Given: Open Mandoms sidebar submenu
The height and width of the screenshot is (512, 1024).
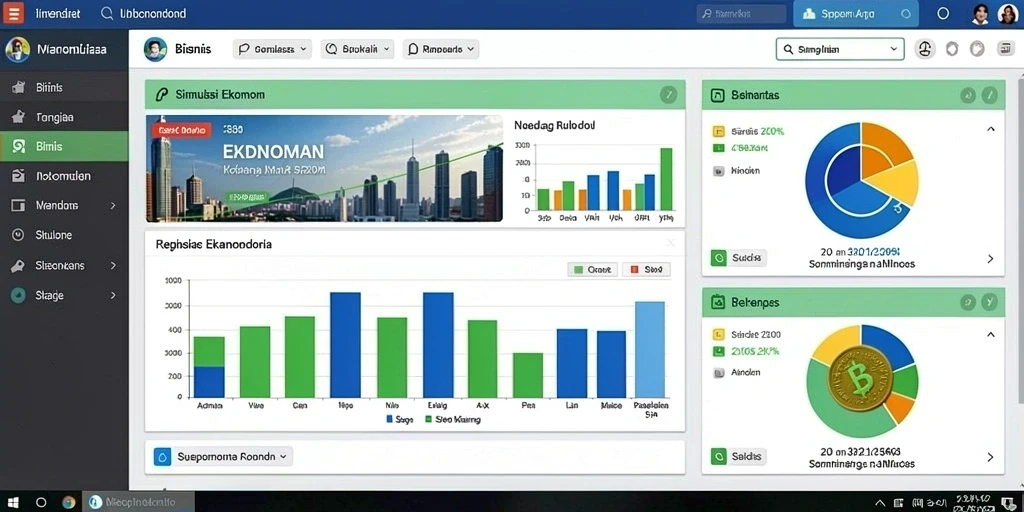Looking at the screenshot, I should (64, 205).
